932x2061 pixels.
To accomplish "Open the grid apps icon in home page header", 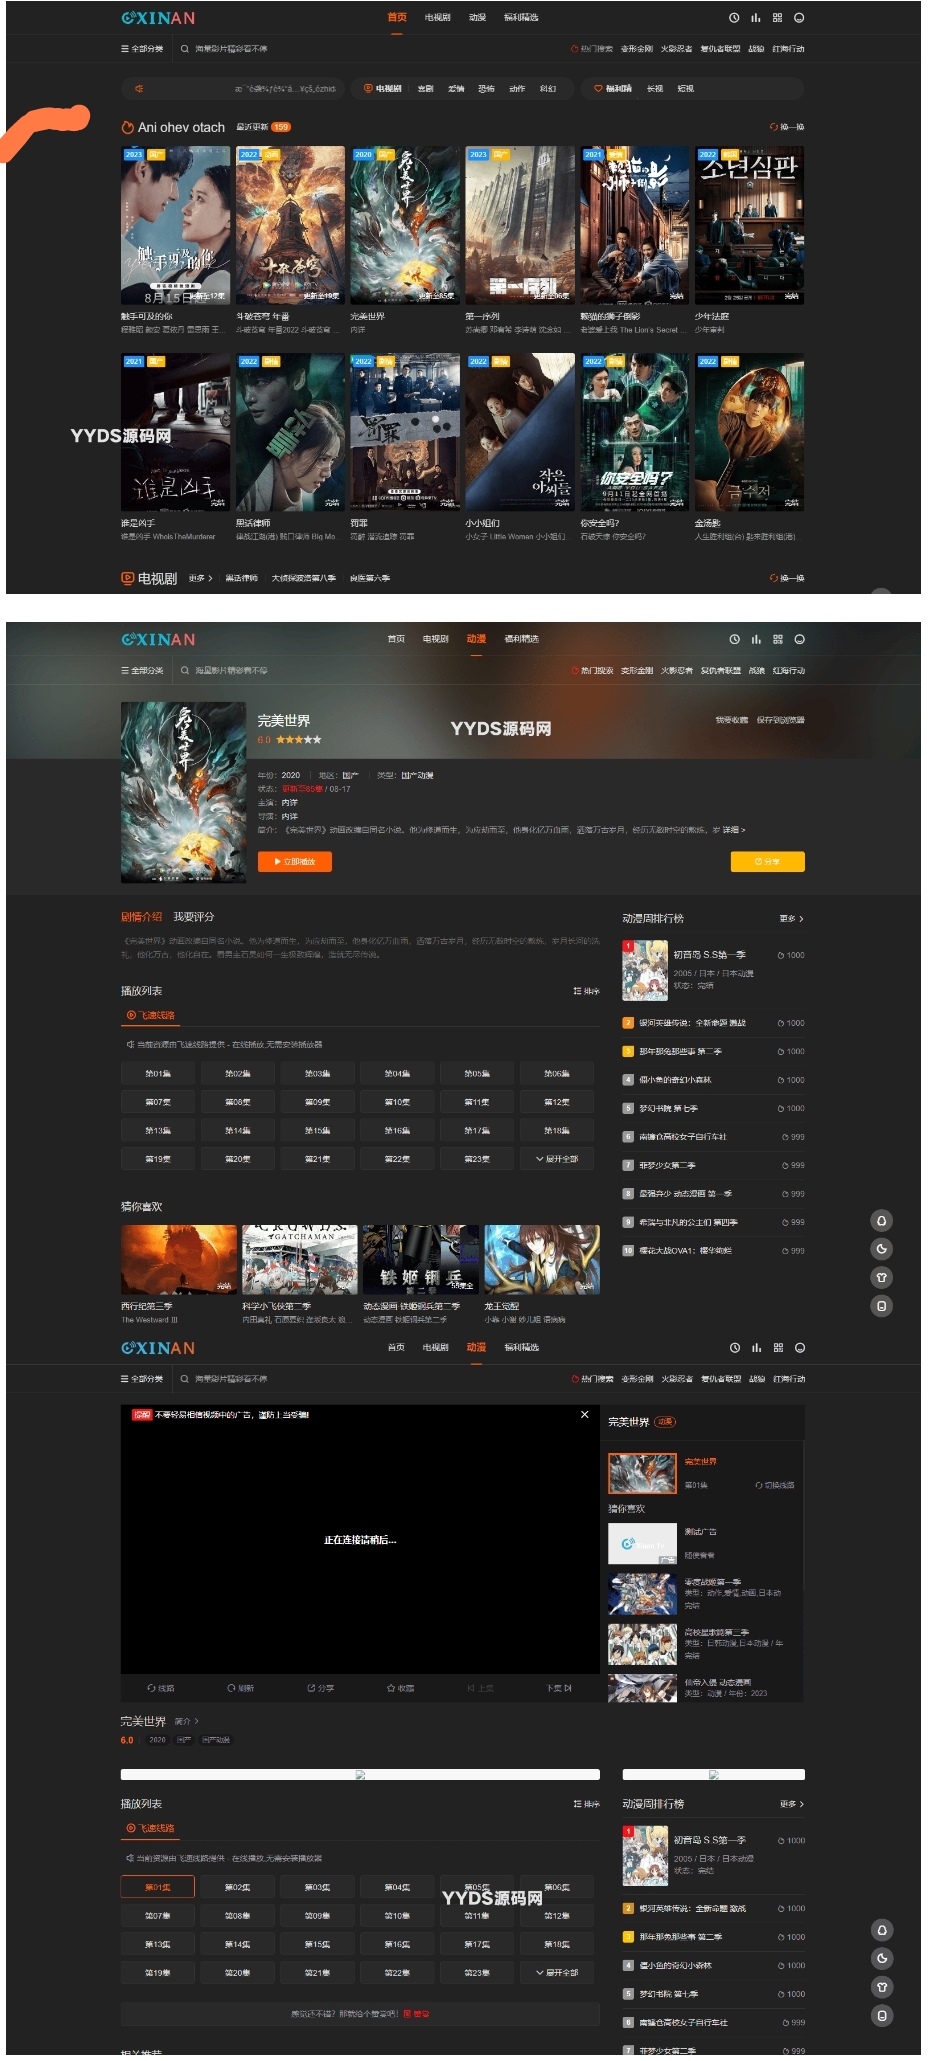I will pos(777,18).
